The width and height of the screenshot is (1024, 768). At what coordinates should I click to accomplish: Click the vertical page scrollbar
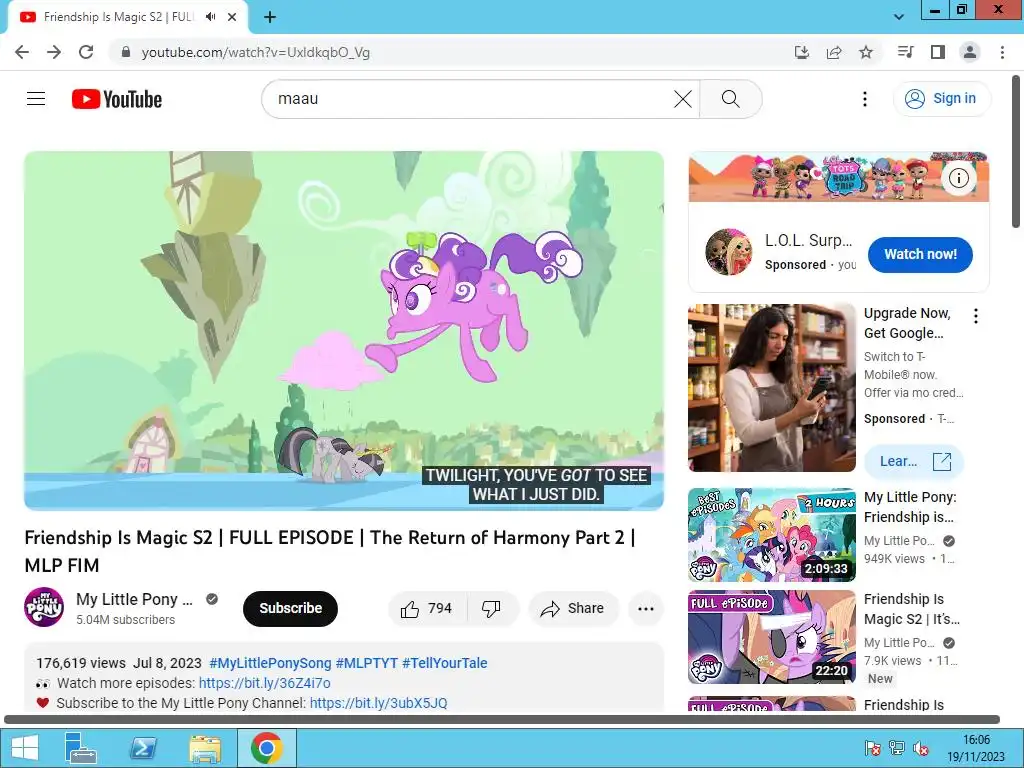coord(1016,152)
